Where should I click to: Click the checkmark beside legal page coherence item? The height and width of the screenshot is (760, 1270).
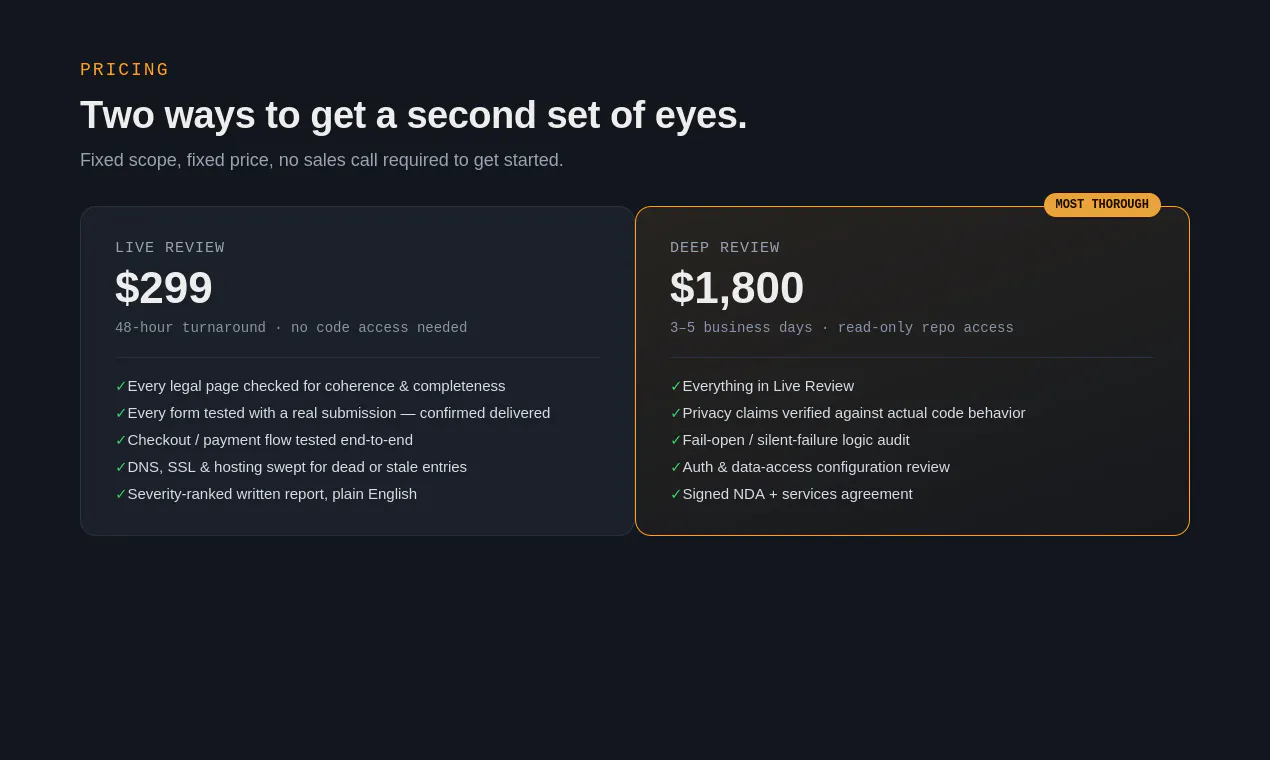point(121,386)
